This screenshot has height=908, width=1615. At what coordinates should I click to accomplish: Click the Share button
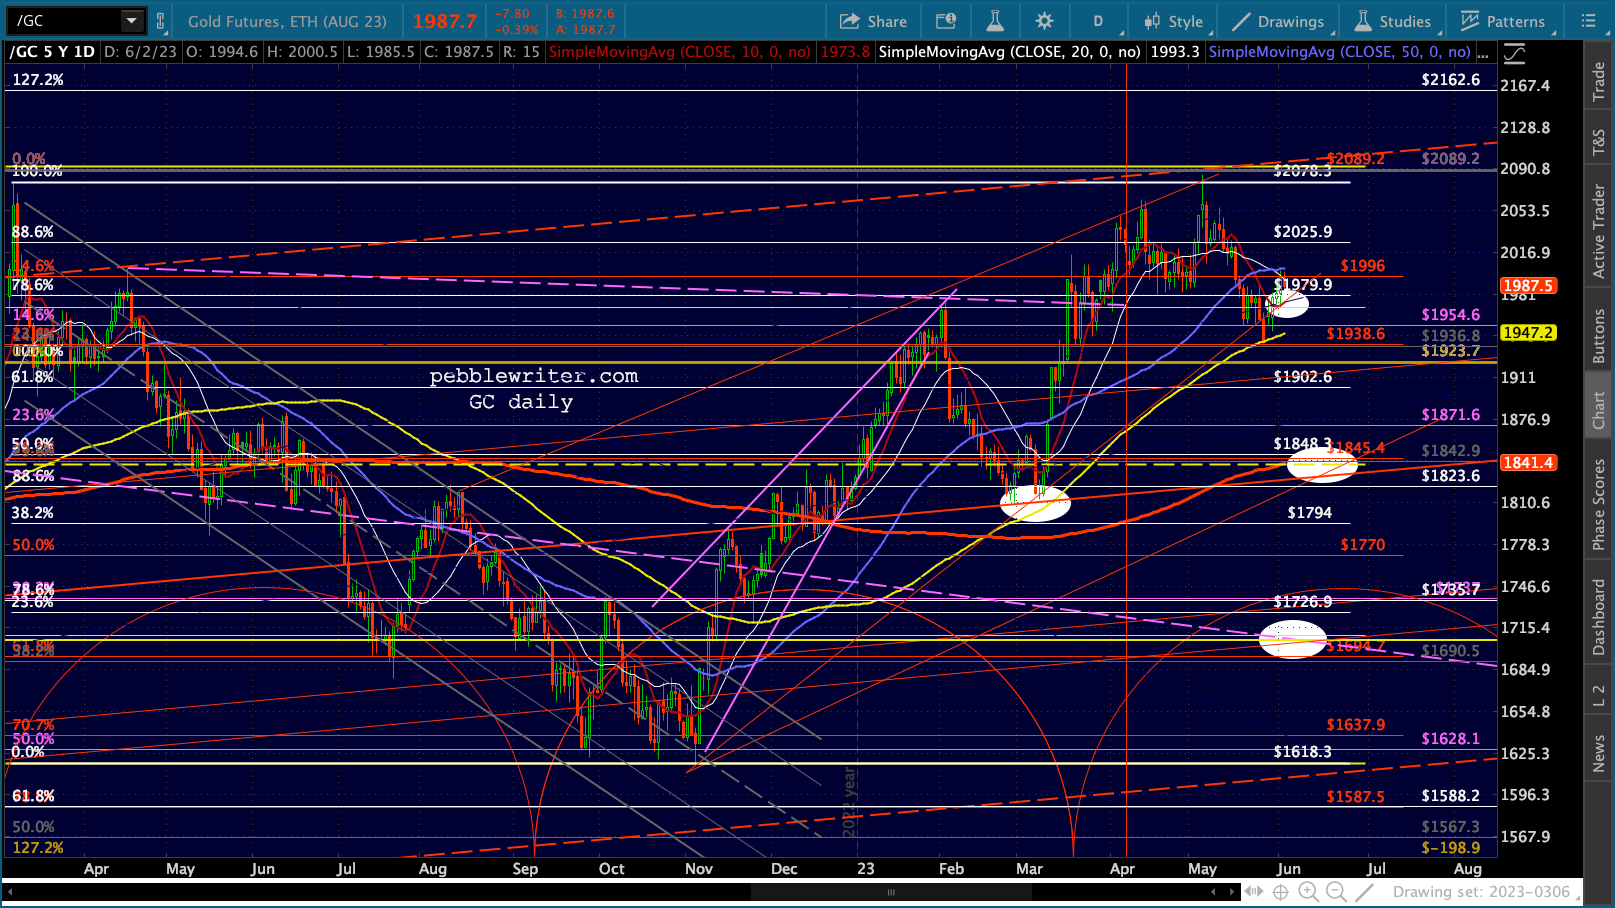[873, 21]
